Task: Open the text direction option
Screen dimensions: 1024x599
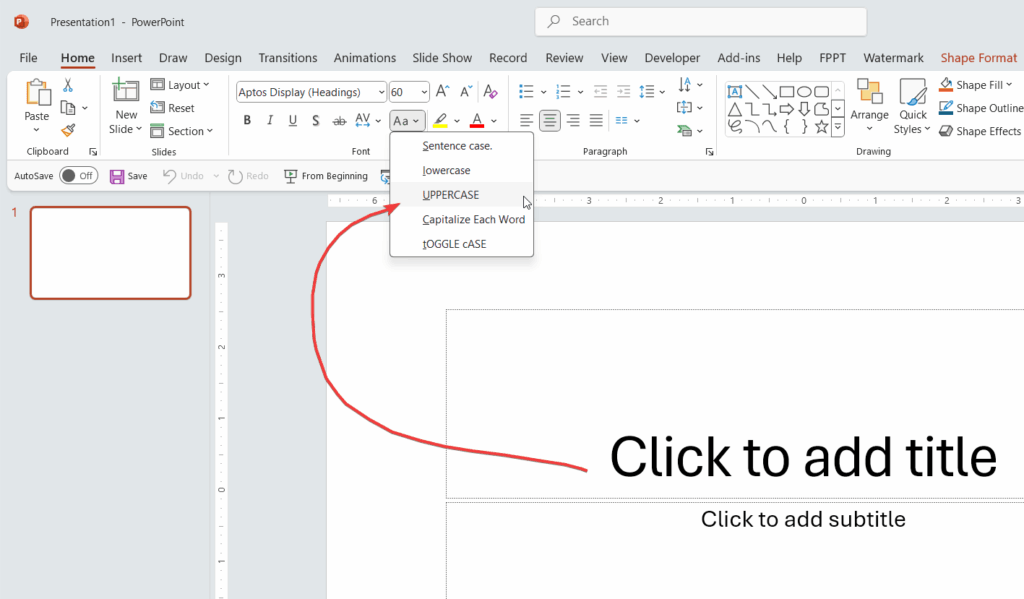Action: coord(690,85)
